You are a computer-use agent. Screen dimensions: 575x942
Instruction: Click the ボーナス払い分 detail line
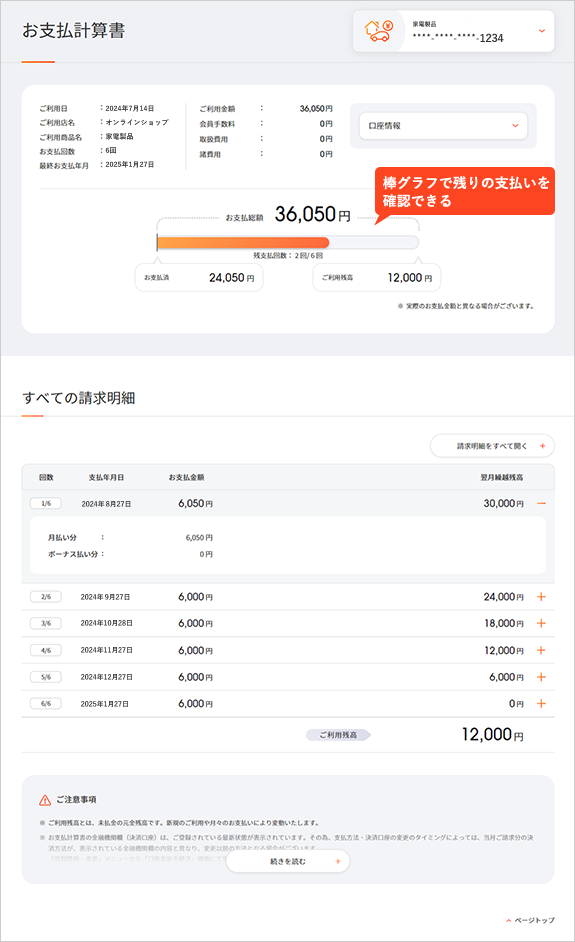click(130, 554)
